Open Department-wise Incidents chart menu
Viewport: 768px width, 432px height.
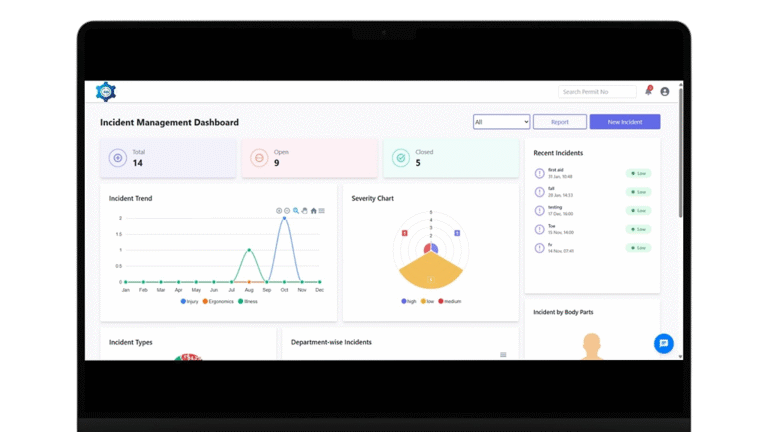[503, 355]
